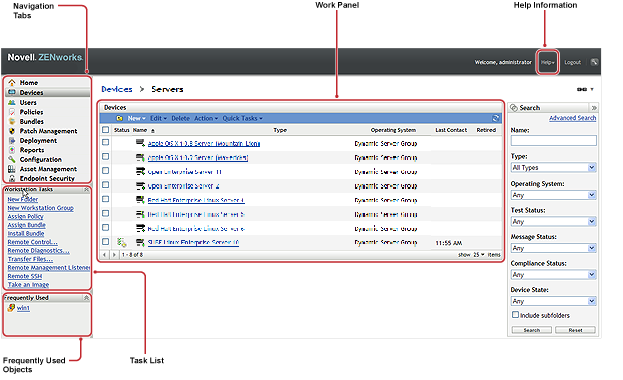Go to the next page arrow in Devices list

[114, 254]
